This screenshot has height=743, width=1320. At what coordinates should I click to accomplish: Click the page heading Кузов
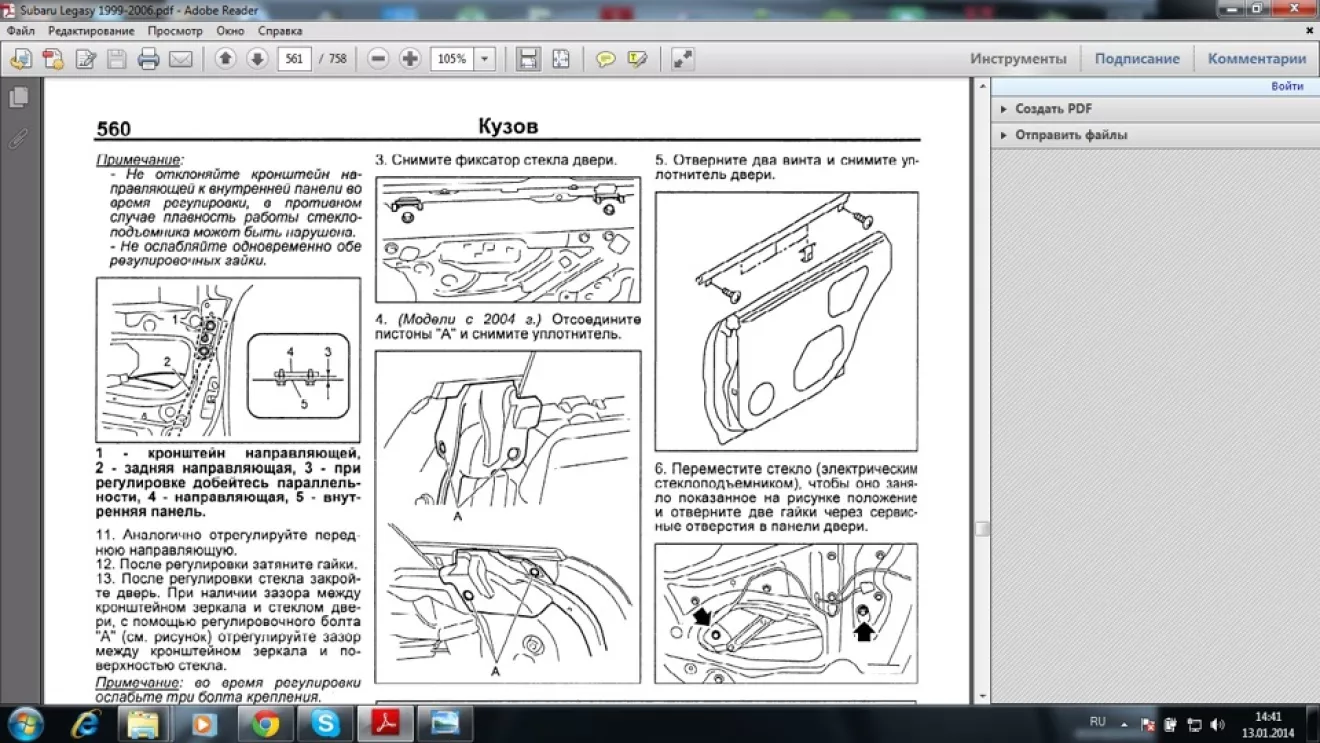tap(508, 127)
